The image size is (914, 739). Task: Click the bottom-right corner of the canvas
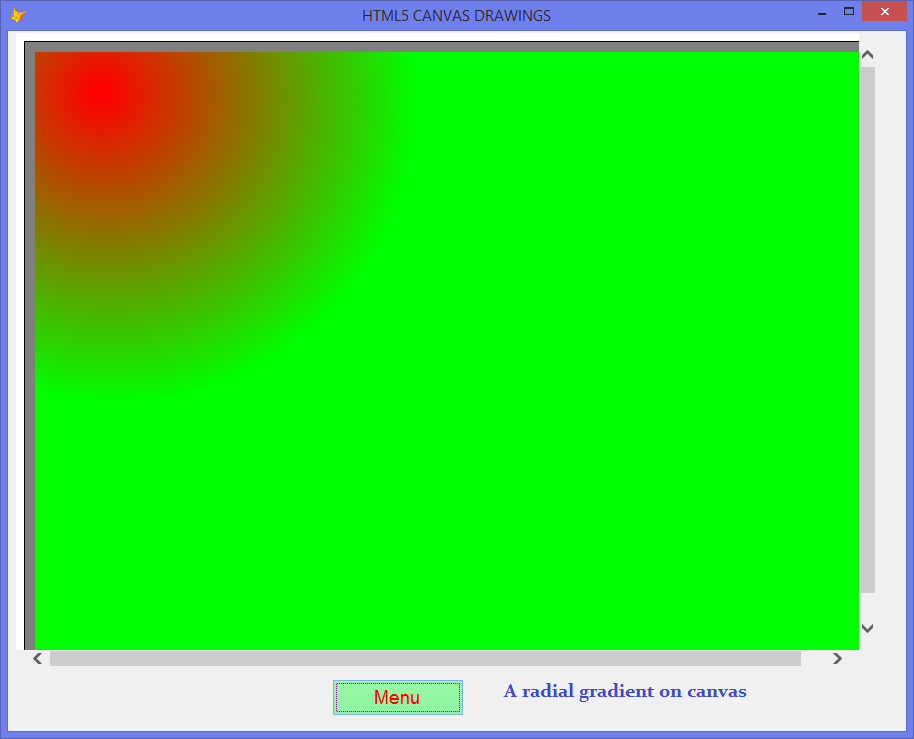(x=855, y=645)
